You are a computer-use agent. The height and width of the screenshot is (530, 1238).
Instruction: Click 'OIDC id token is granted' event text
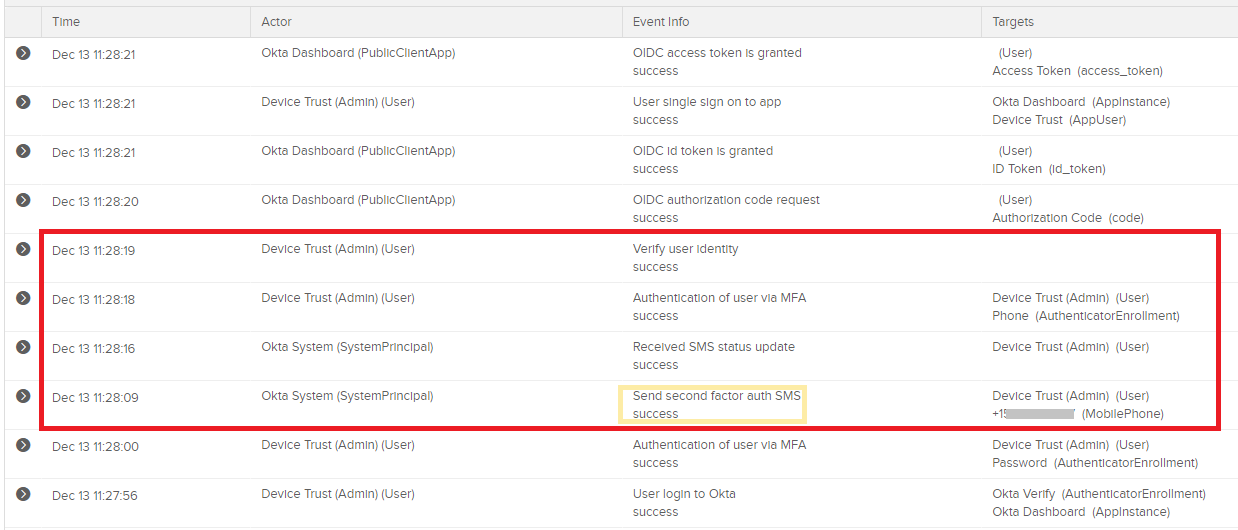click(x=703, y=151)
